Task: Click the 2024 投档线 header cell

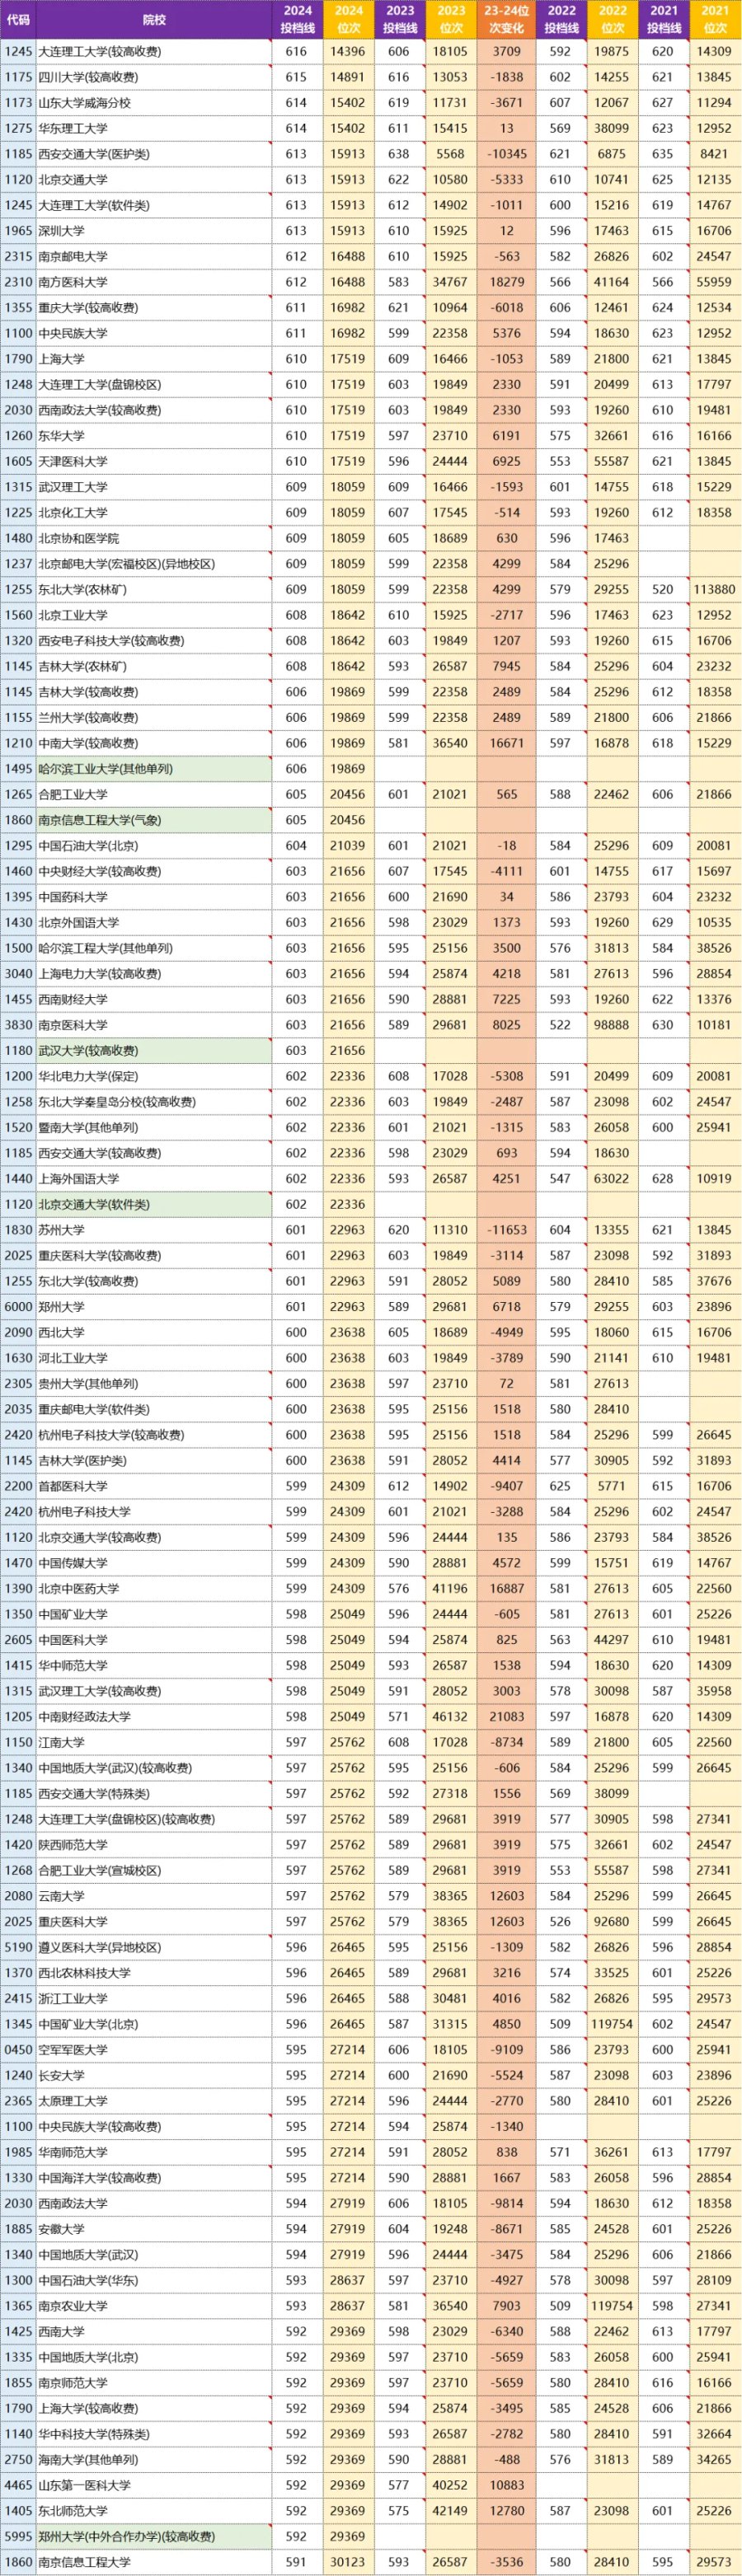Action: point(297,19)
